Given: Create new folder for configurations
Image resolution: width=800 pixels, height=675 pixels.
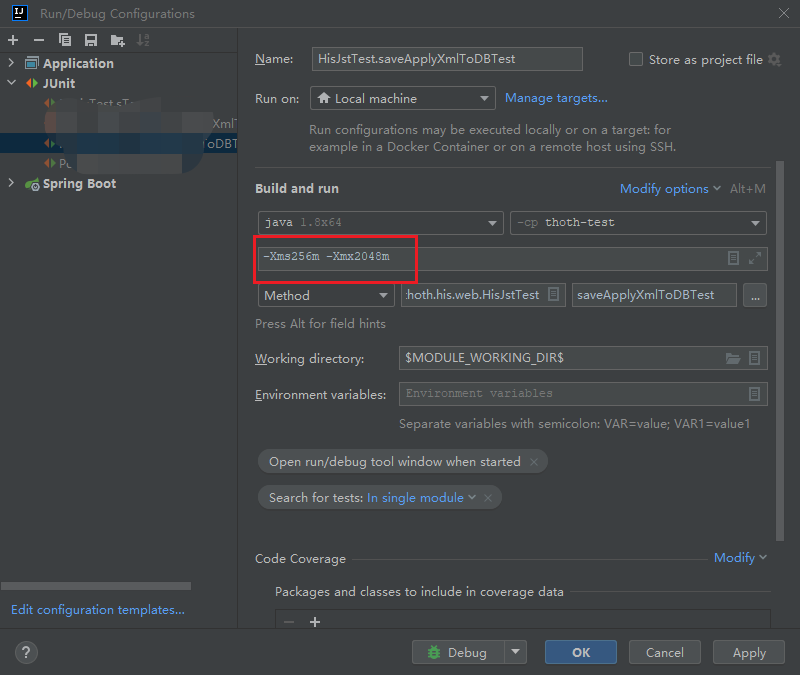Looking at the screenshot, I should click(117, 40).
